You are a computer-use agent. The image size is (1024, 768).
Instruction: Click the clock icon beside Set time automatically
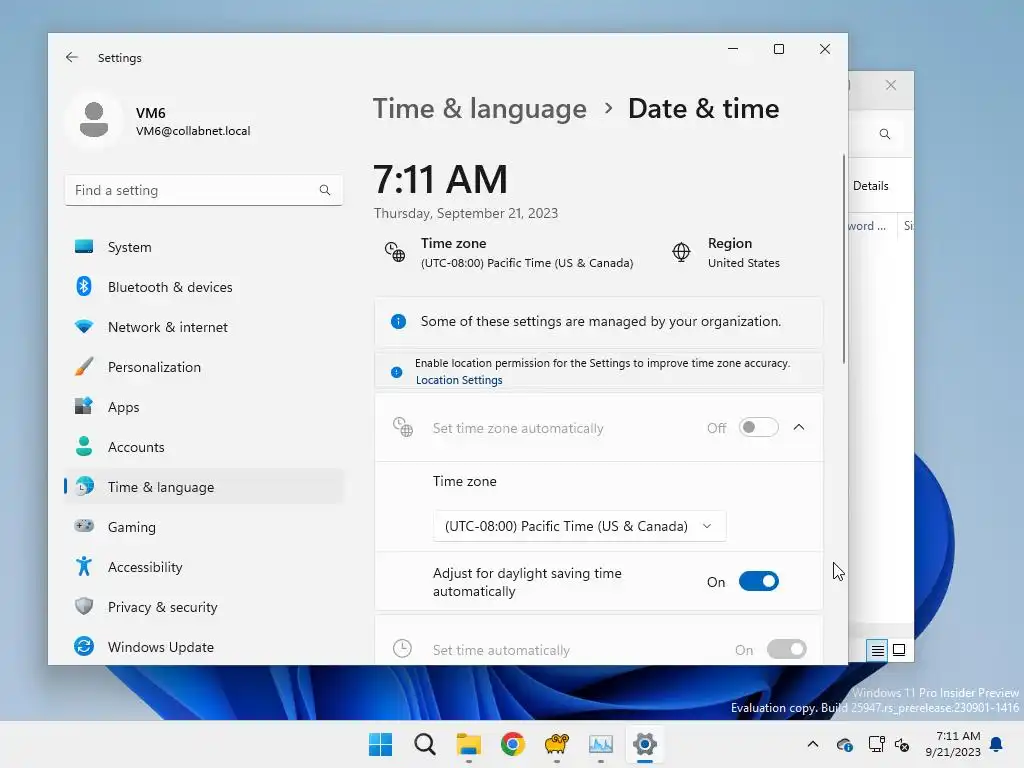pos(402,648)
